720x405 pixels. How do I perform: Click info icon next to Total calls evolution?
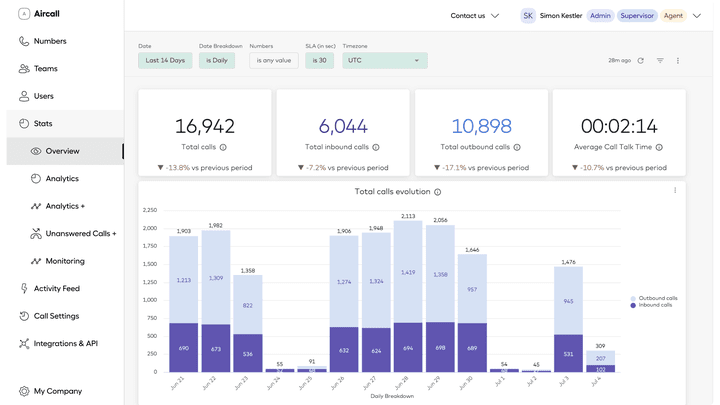[438, 192]
